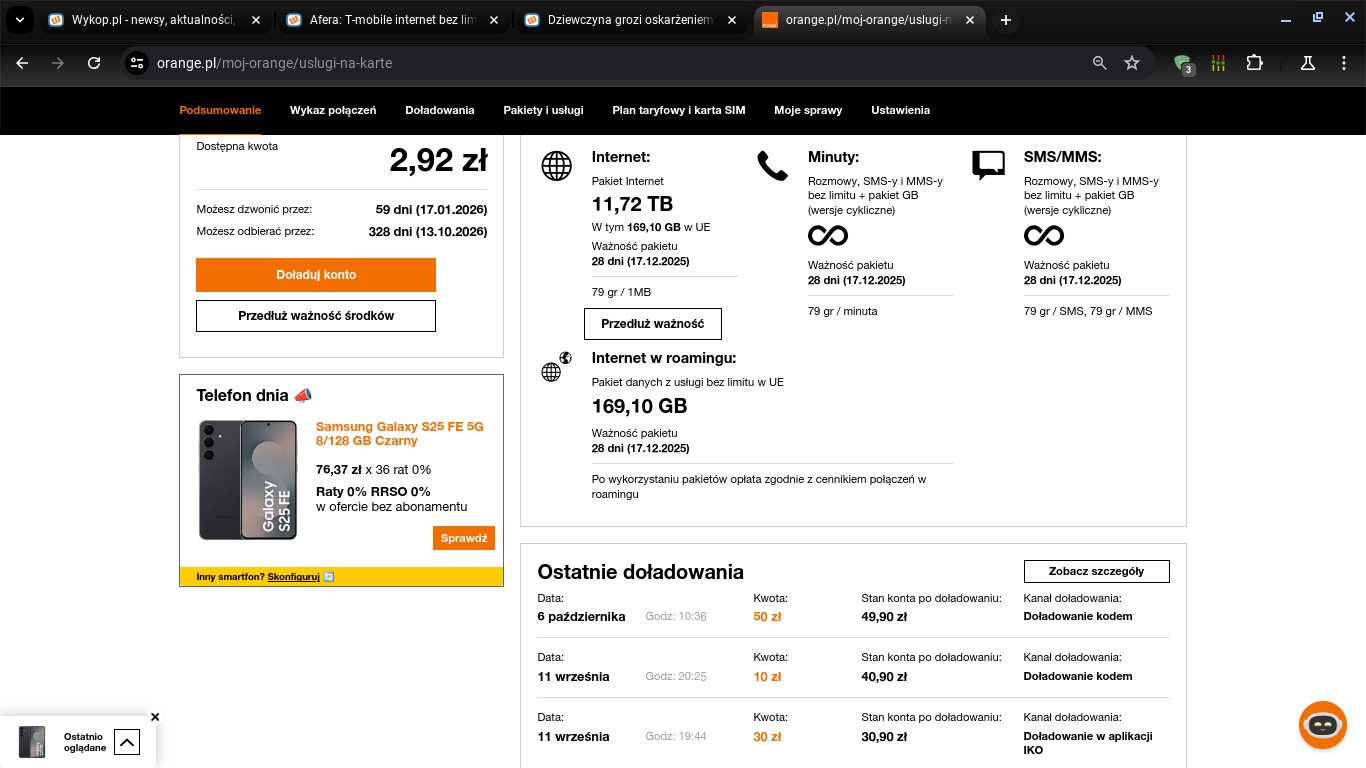Open the Chrome Labs flask icon

pyautogui.click(x=1307, y=63)
